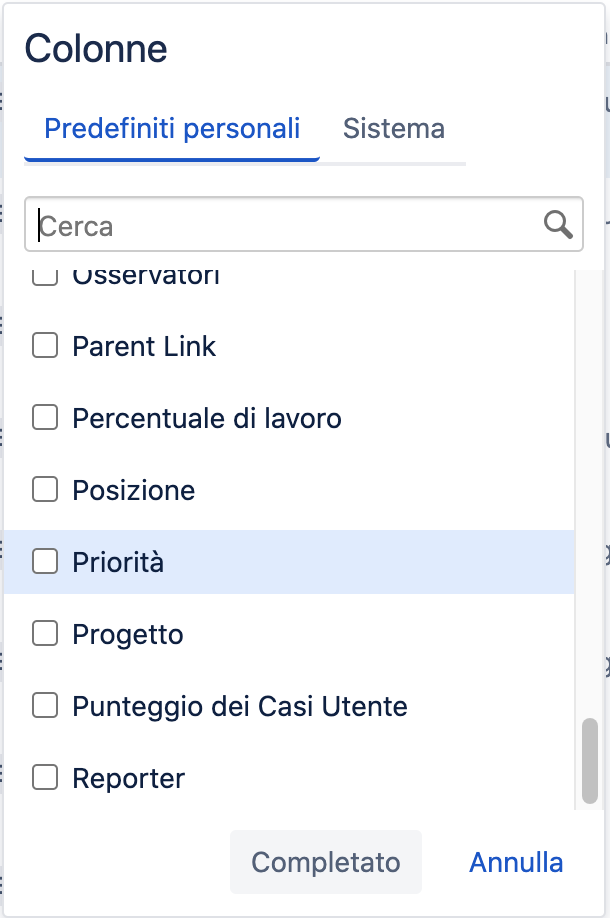This screenshot has height=918, width=610.
Task: Open the Predefiniti personali tab
Action: (172, 128)
